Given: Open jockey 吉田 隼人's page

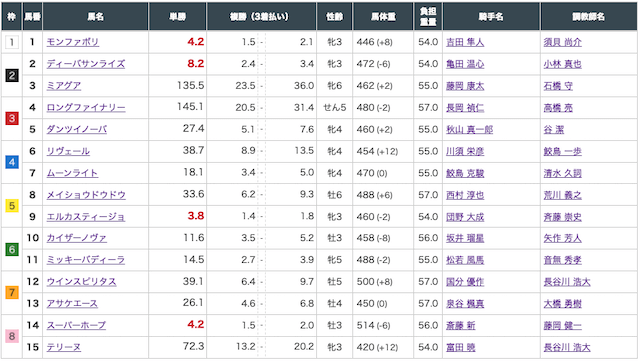Looking at the screenshot, I should pos(465,42).
